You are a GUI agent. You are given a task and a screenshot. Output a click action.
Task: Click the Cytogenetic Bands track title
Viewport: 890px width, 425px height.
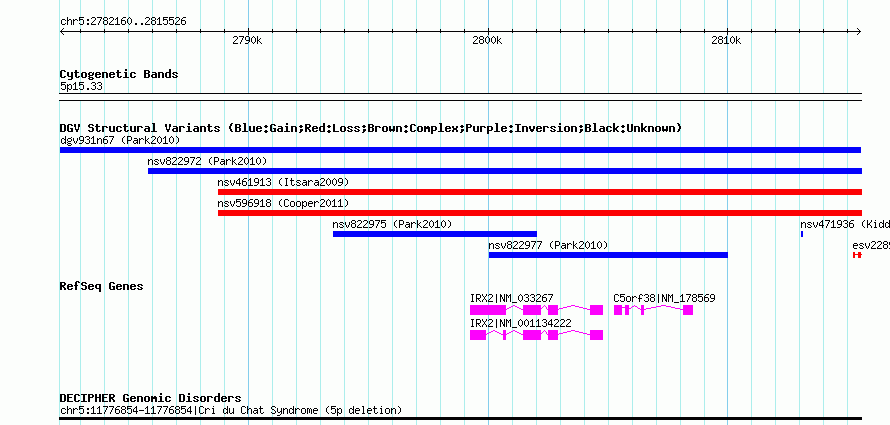pos(119,74)
